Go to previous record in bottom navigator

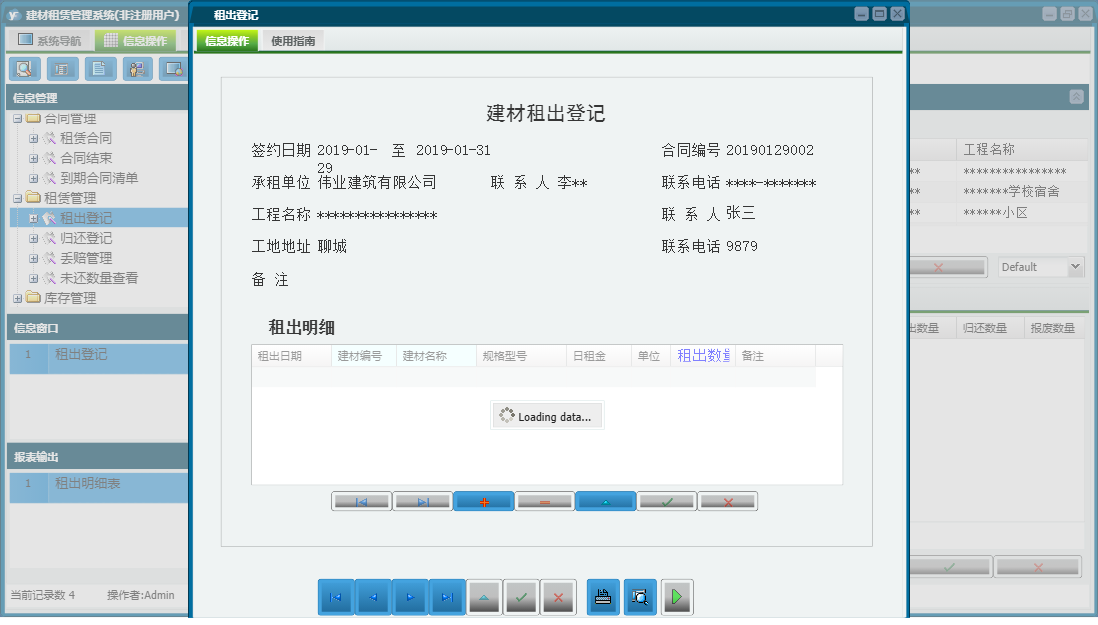point(371,597)
